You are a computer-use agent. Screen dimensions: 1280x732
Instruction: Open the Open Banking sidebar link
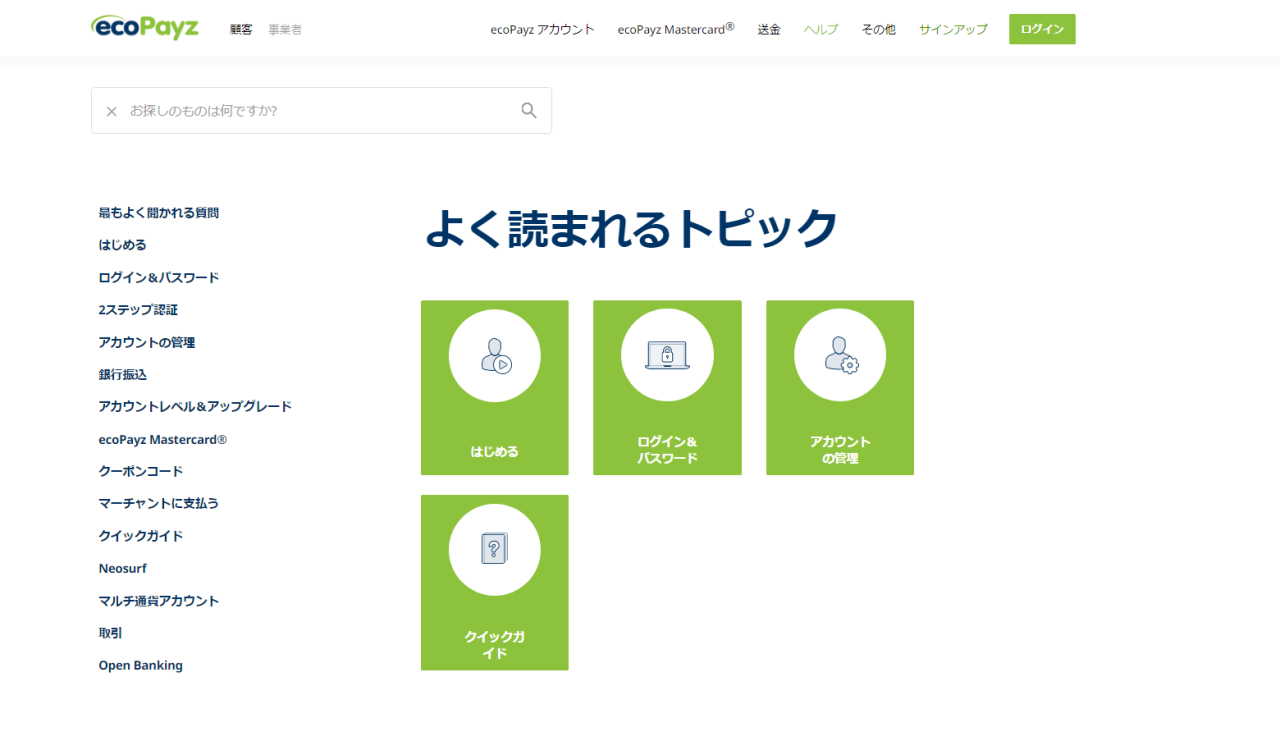tap(140, 664)
